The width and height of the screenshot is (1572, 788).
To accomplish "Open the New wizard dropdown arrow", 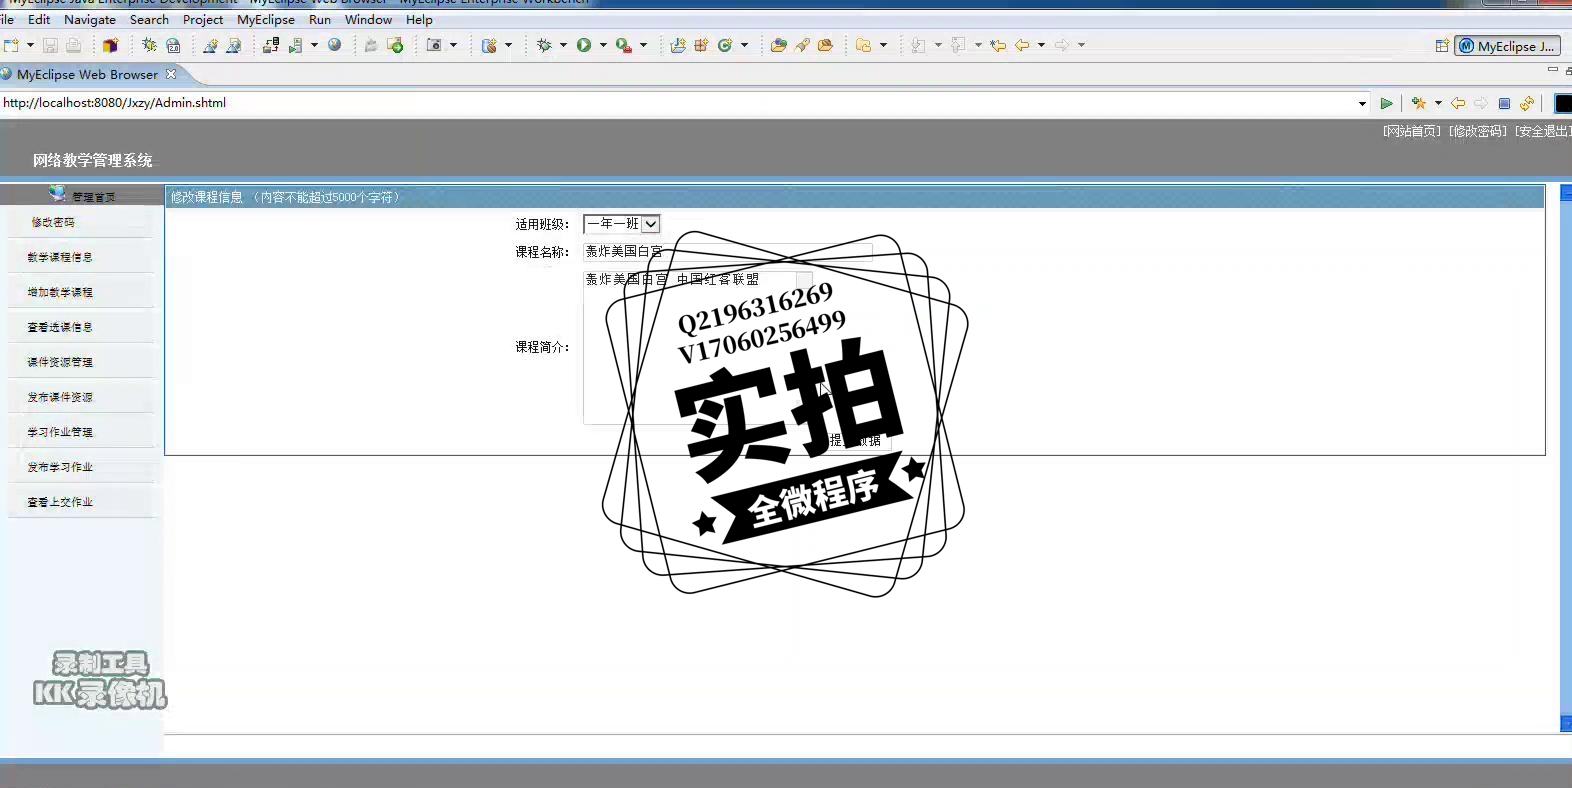I will 30,45.
